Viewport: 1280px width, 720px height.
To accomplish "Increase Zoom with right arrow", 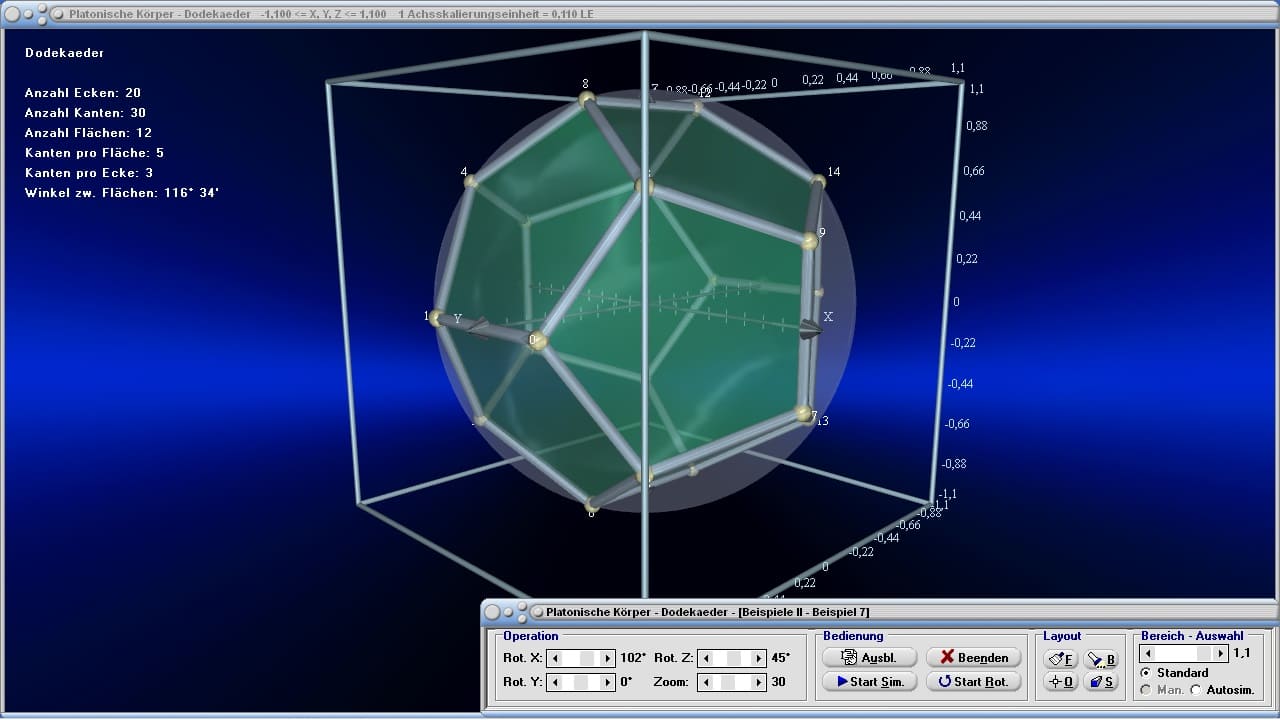I will click(759, 682).
